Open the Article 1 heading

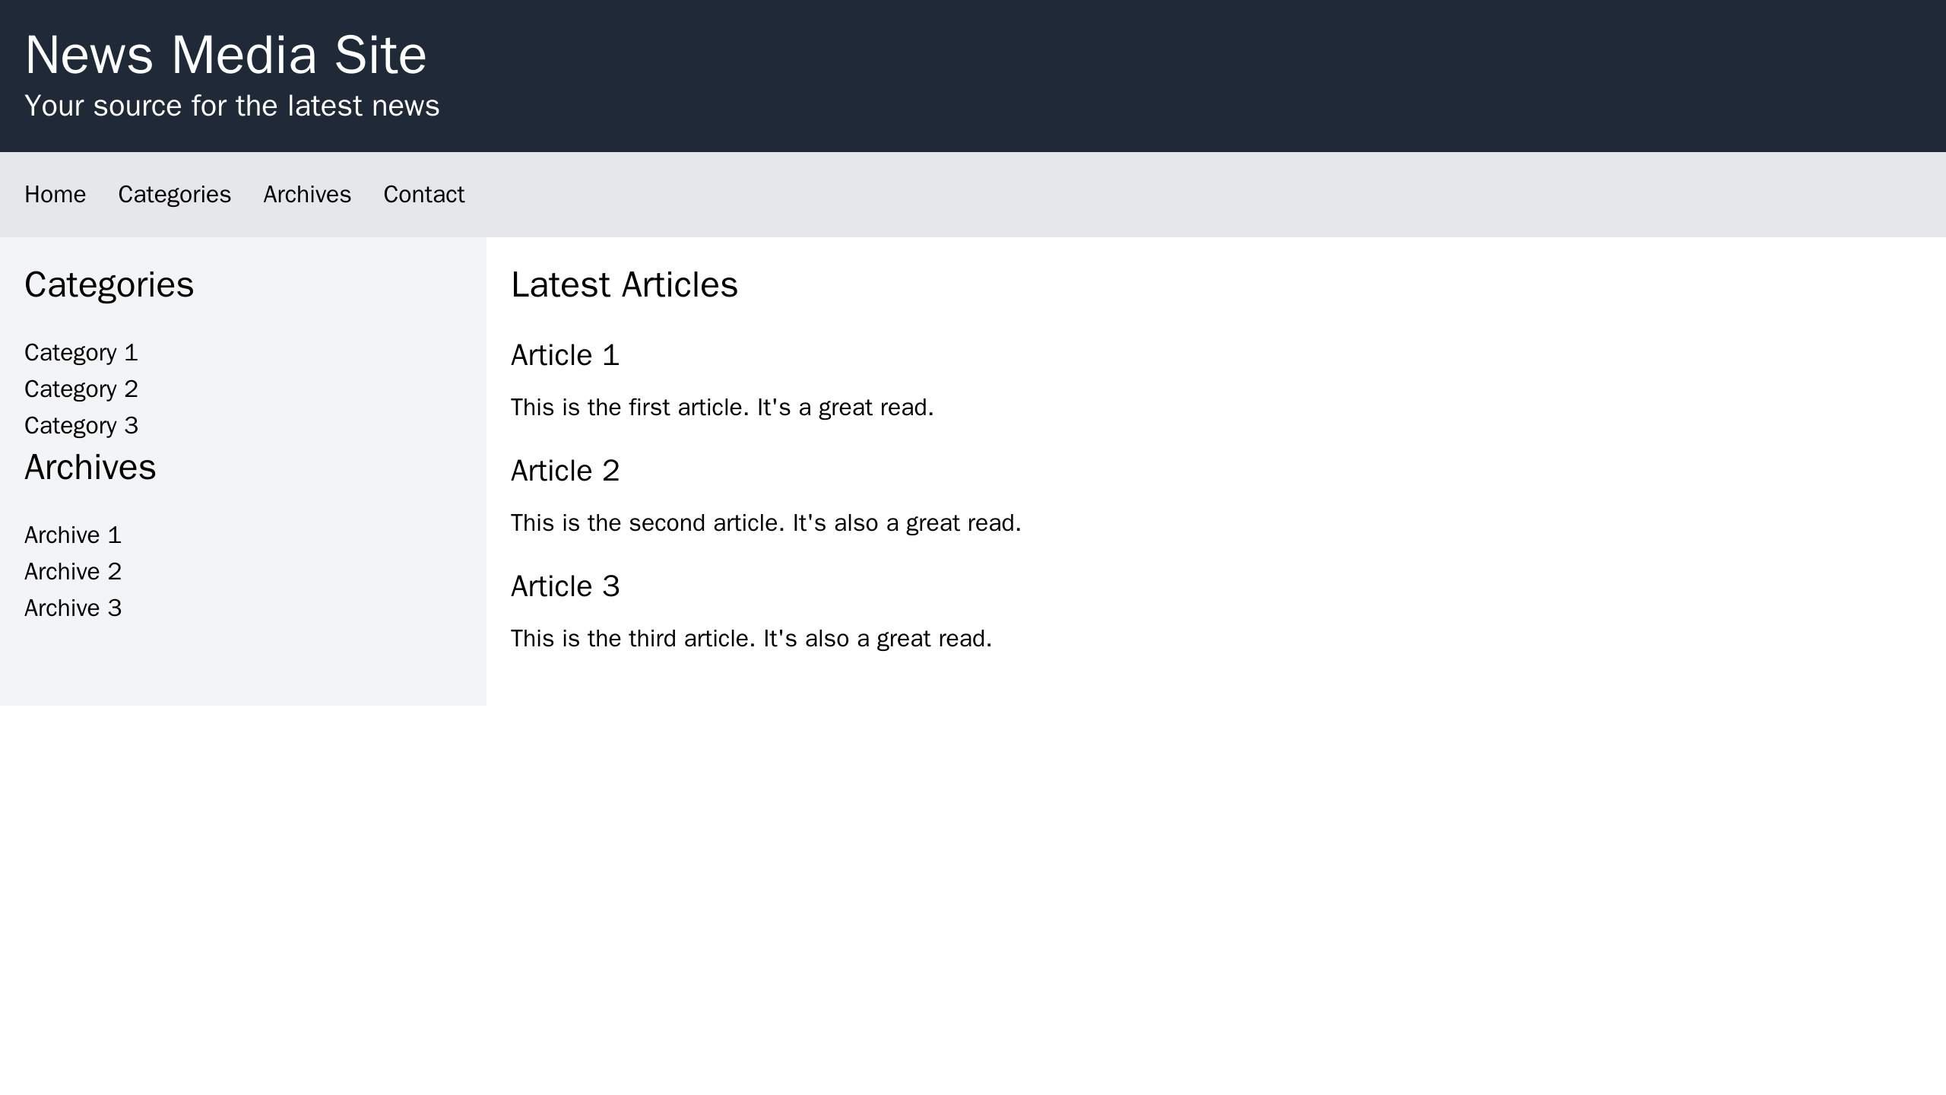565,355
